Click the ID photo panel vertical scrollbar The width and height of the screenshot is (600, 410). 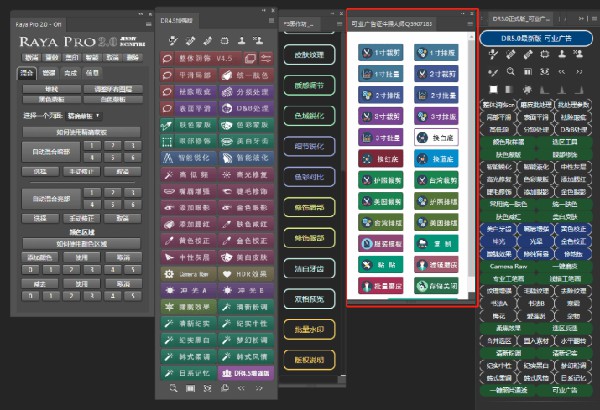pos(471,157)
